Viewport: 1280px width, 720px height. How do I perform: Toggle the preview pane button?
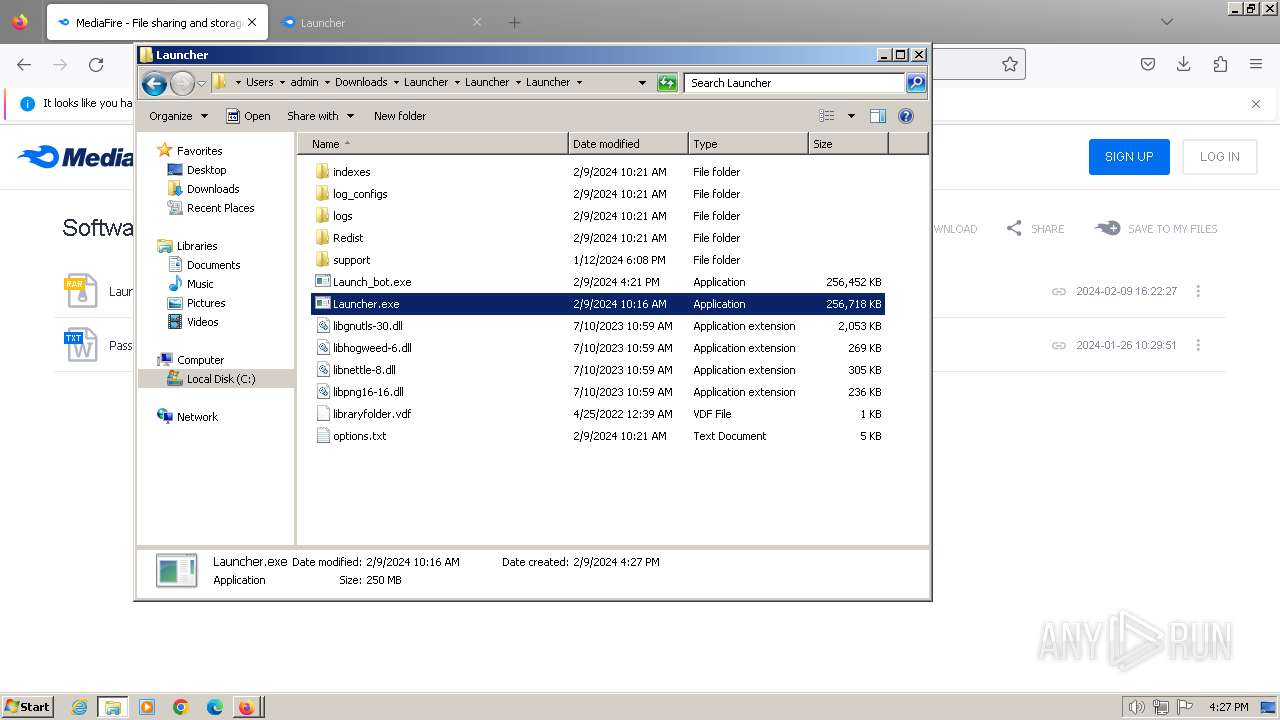[878, 116]
